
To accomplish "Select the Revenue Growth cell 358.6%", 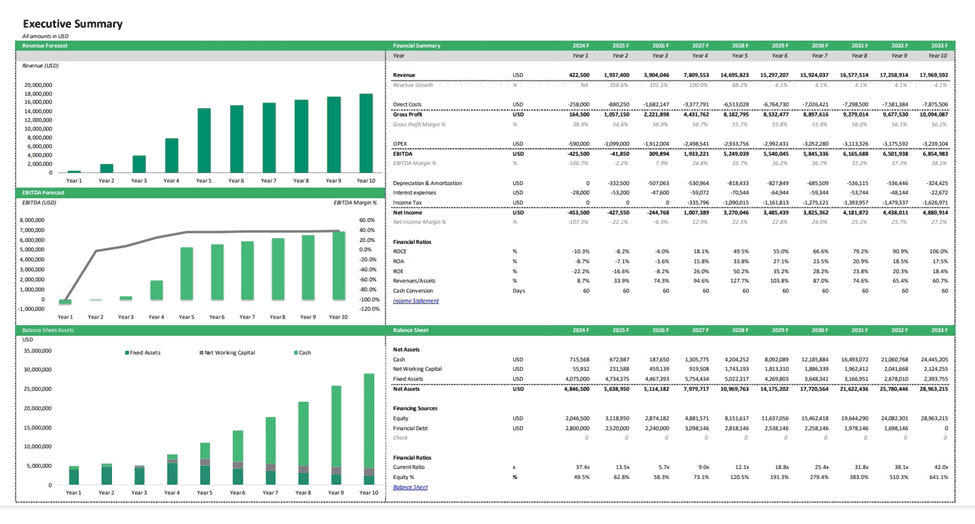I will pos(619,85).
